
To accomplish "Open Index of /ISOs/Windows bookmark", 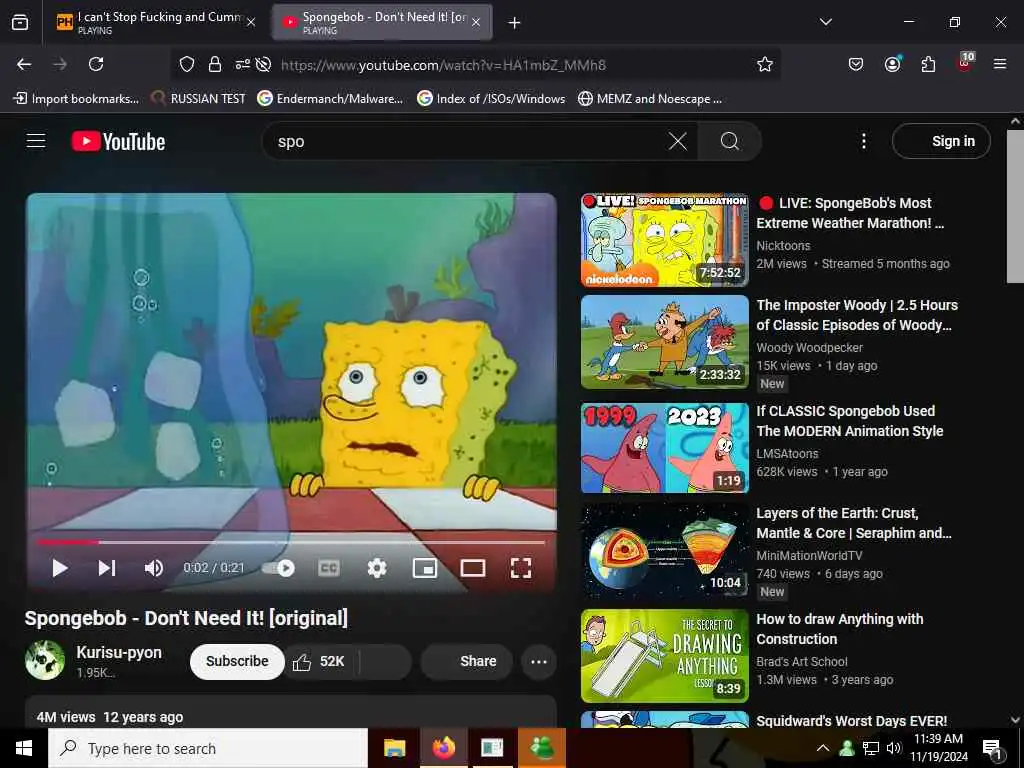I will click(491, 99).
